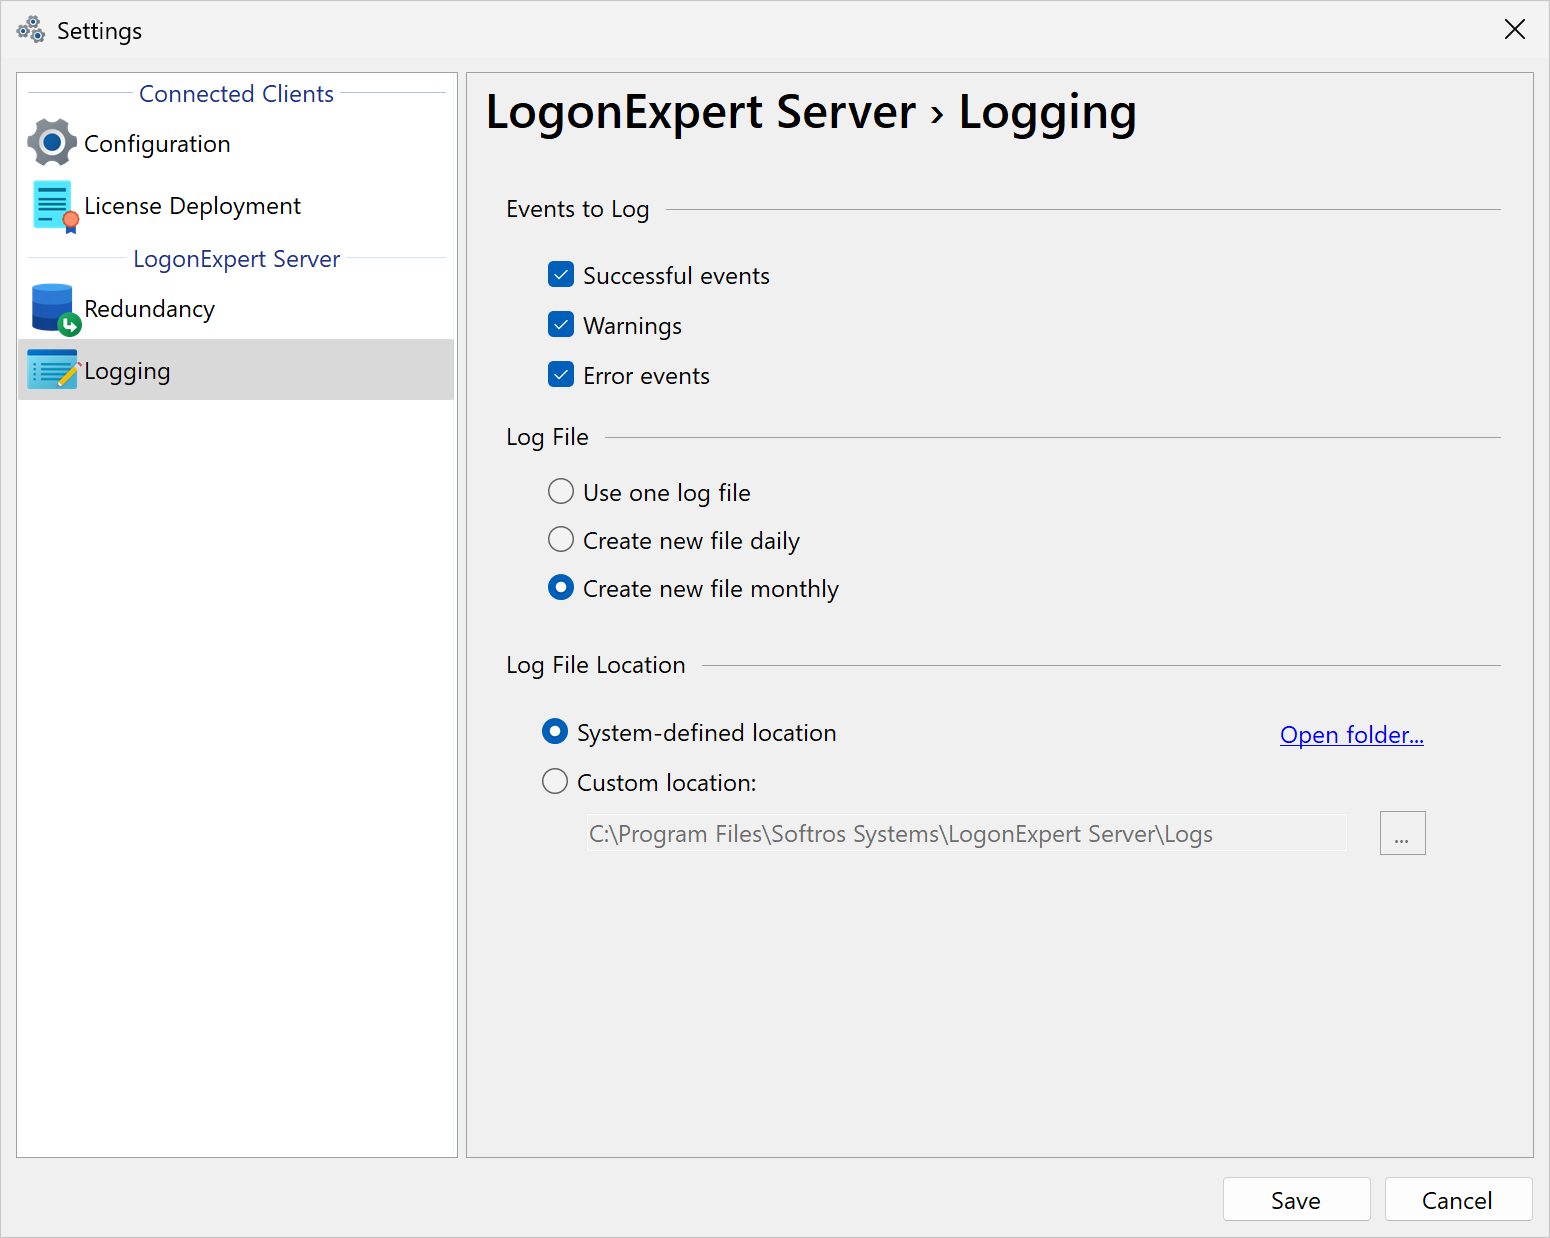
Task: Open the log folder via link
Action: tap(1351, 735)
